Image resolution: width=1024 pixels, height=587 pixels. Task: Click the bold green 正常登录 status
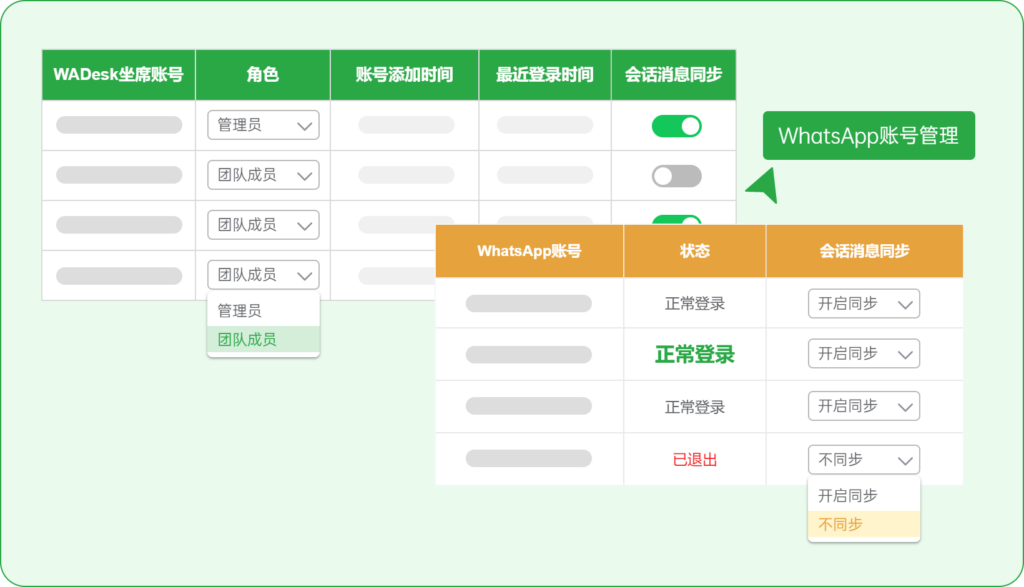pyautogui.click(x=695, y=355)
